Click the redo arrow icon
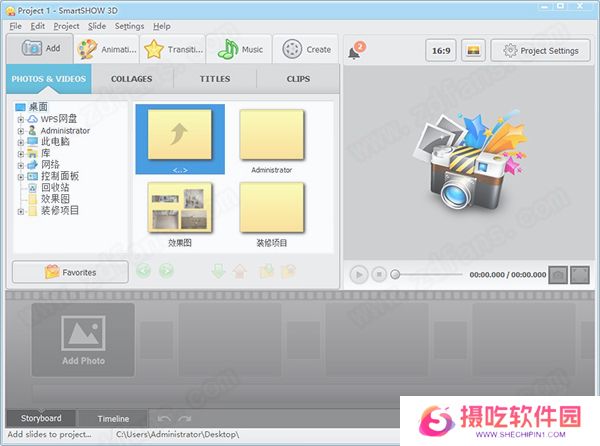This screenshot has width=600, height=446. [184, 419]
